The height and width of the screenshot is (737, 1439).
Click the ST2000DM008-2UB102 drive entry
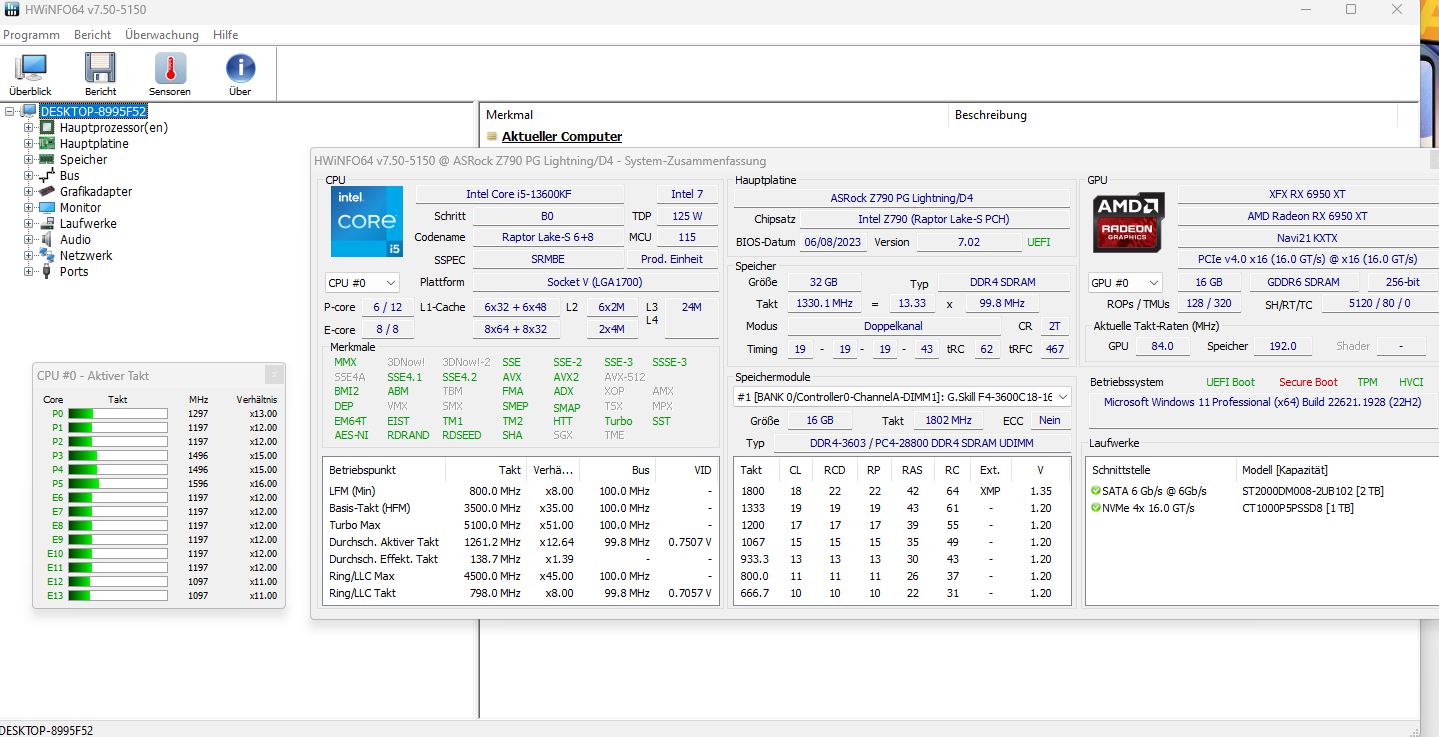click(1313, 491)
